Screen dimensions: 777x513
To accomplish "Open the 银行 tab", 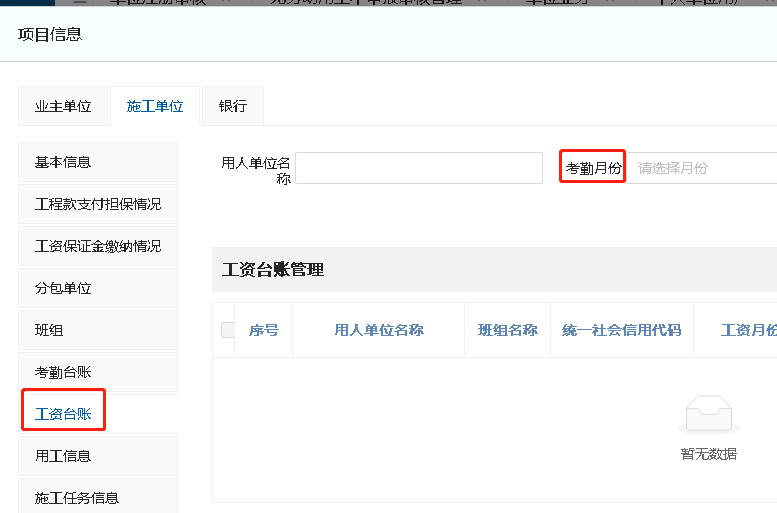I will [x=233, y=106].
